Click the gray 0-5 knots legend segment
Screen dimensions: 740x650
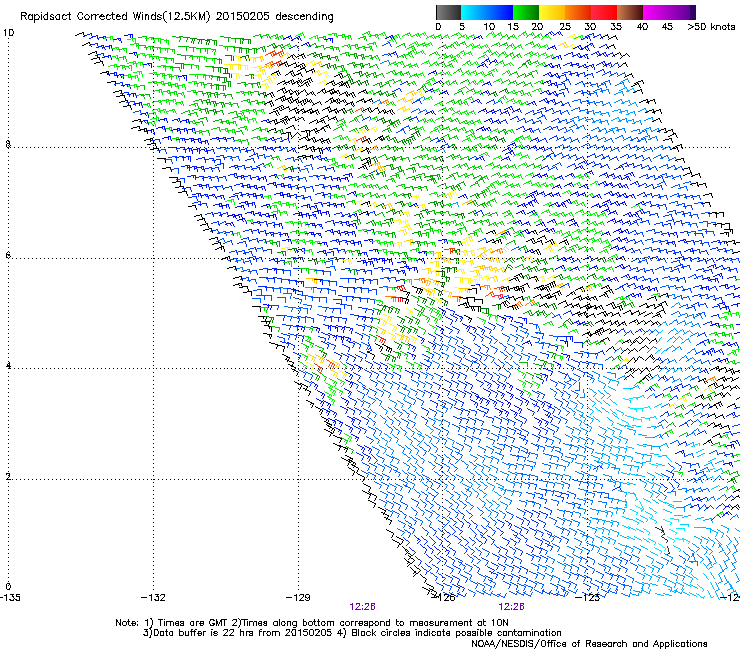coord(448,12)
